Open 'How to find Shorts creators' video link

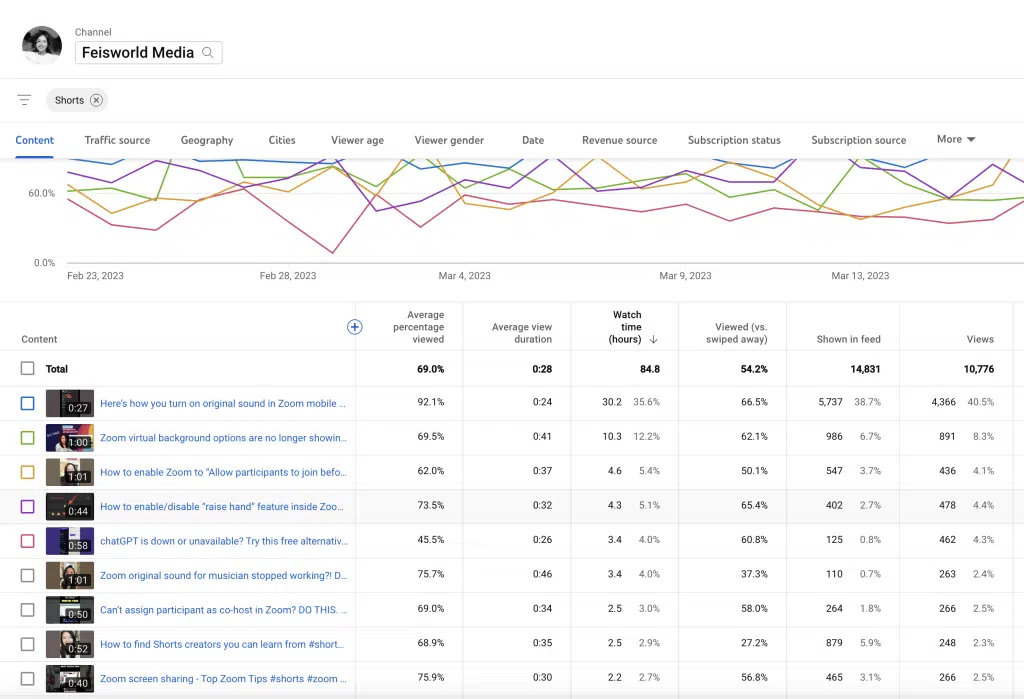(x=222, y=644)
